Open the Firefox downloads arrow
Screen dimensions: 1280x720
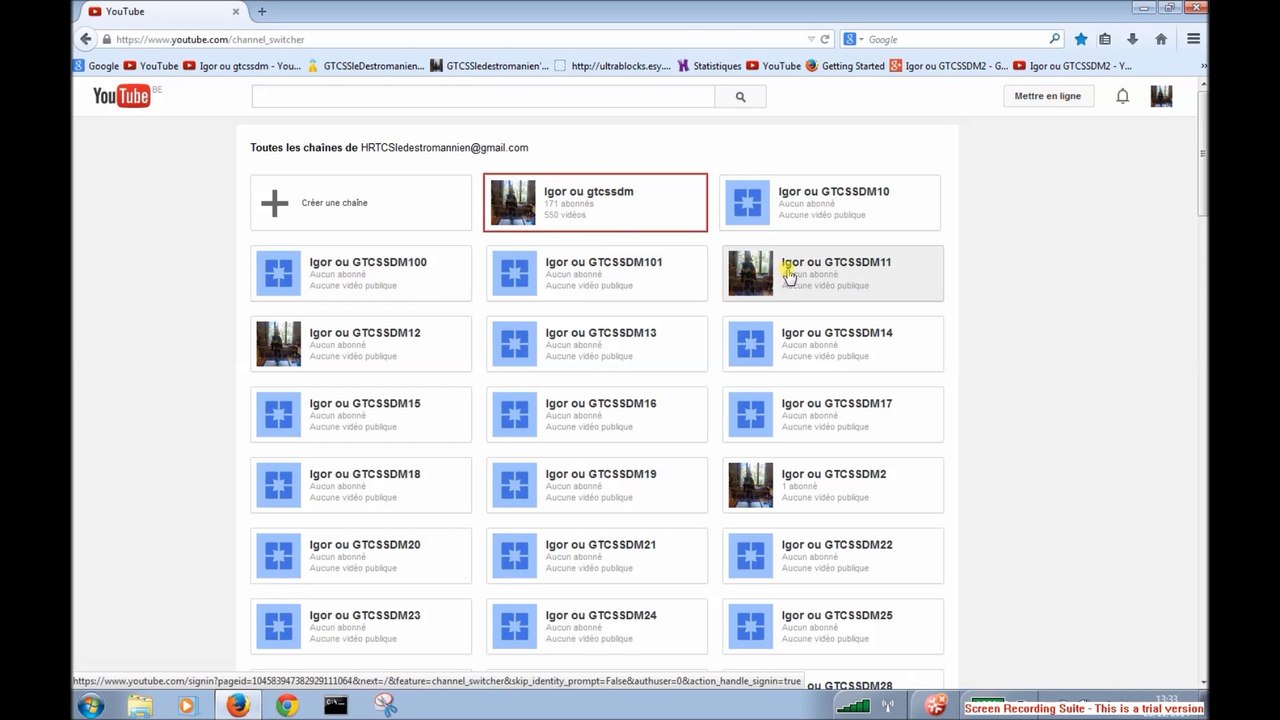(1132, 39)
